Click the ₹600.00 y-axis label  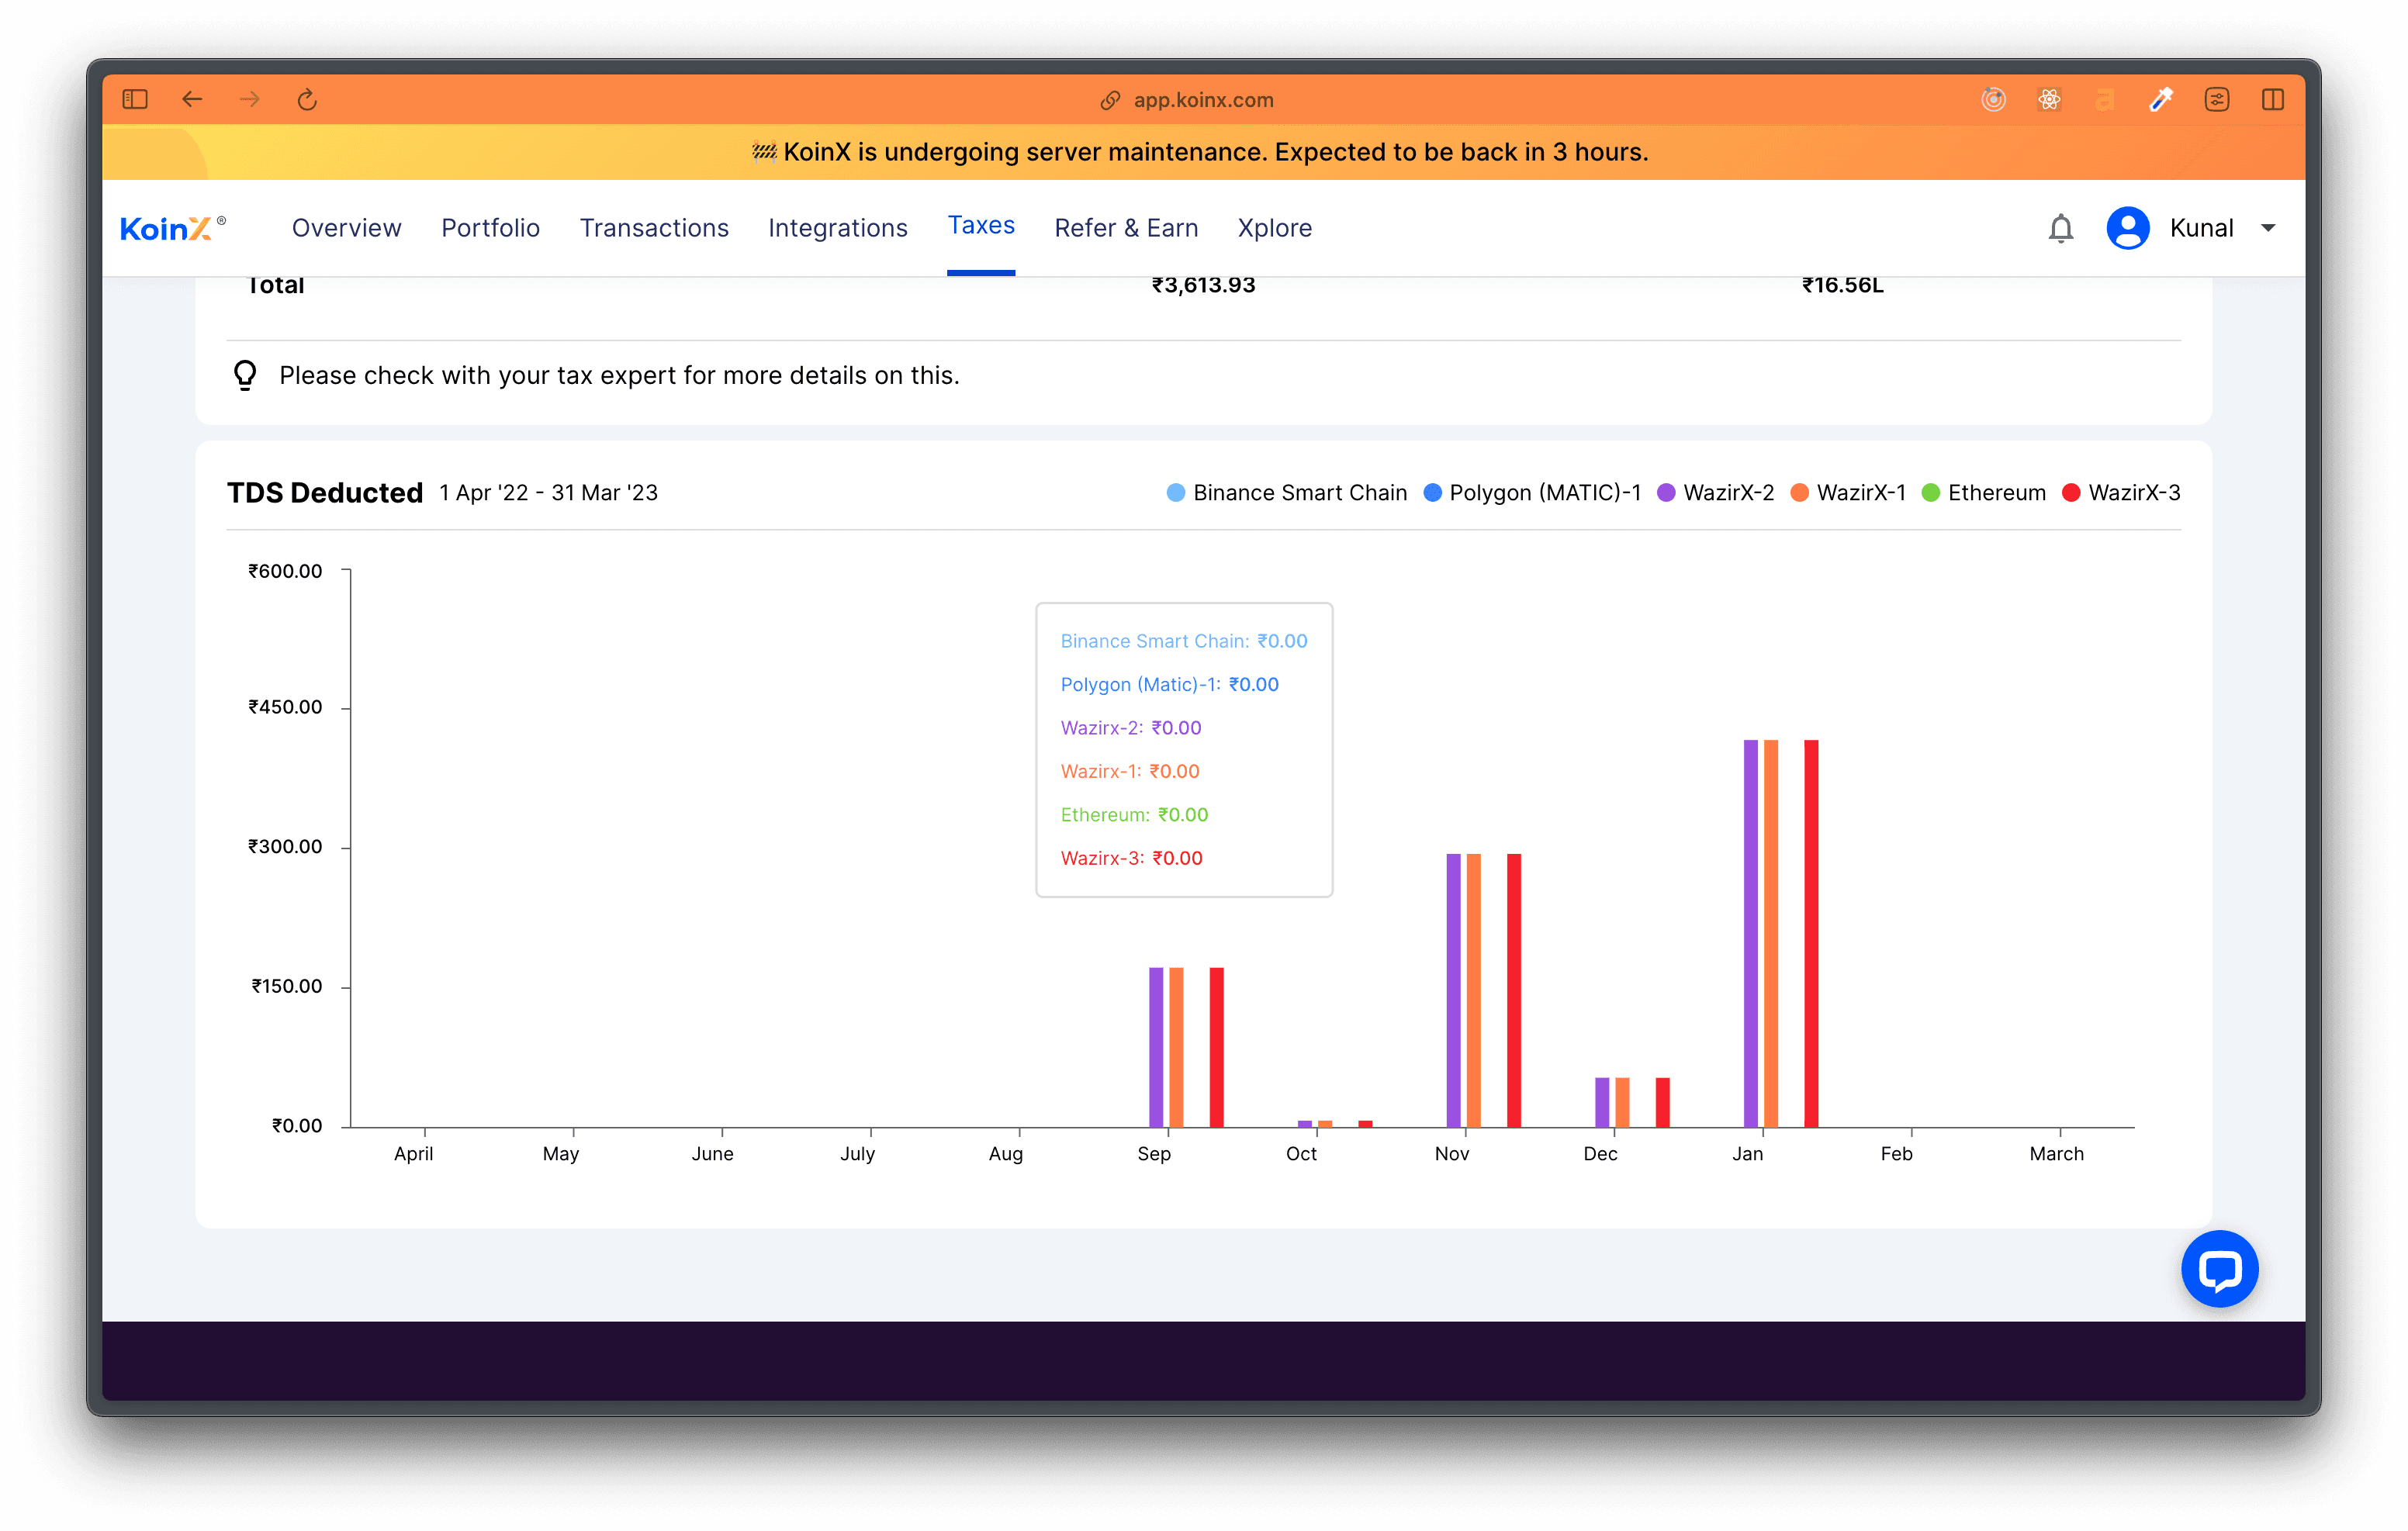pyautogui.click(x=284, y=571)
